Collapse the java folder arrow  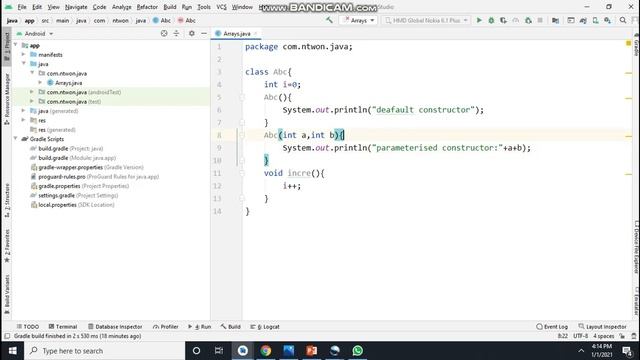pyautogui.click(x=24, y=64)
